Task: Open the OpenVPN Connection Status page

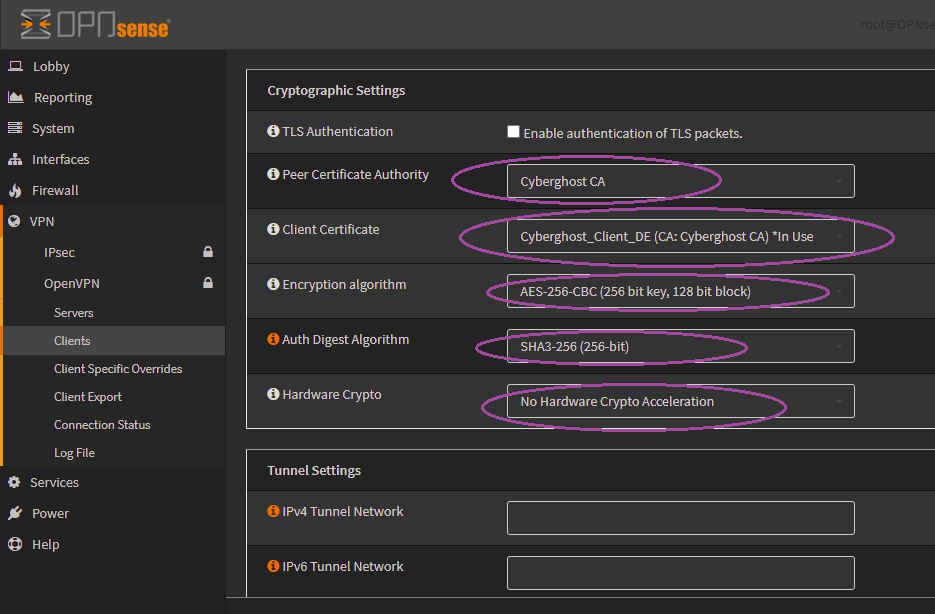Action: pos(102,425)
